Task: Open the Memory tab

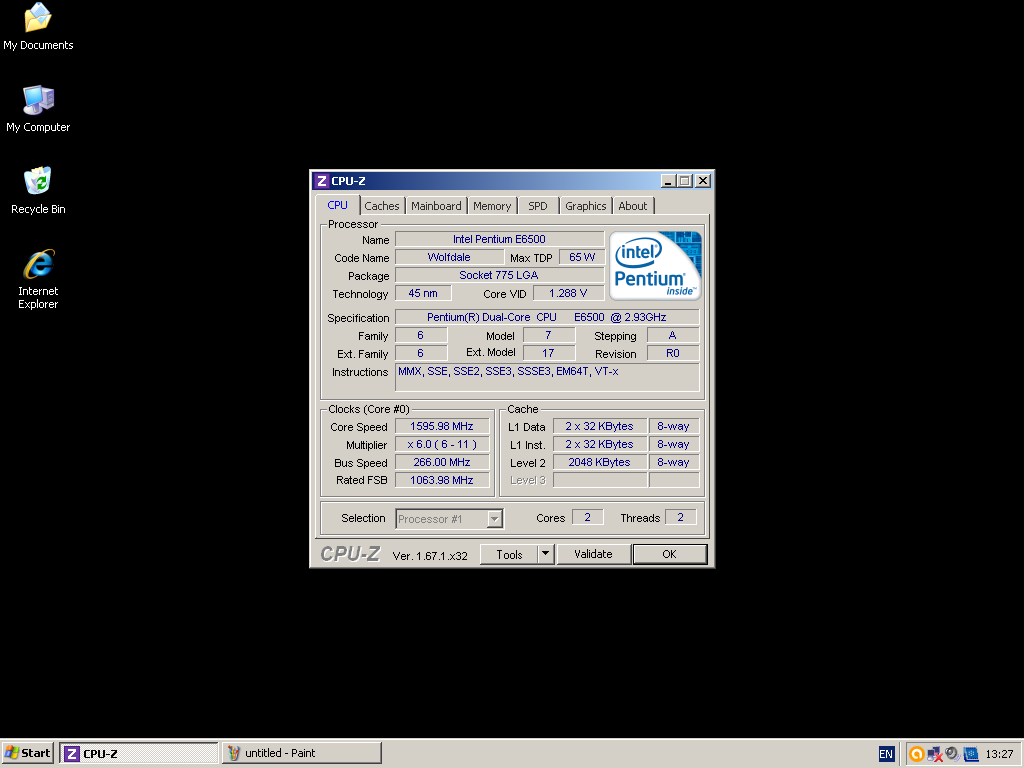Action: [x=492, y=206]
